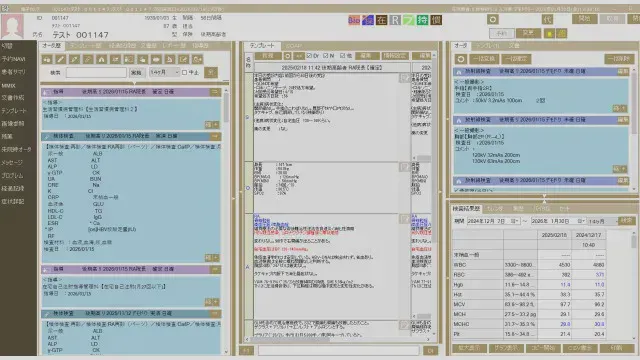Click the last icon in order history toolbar
The width and height of the screenshot is (640, 360).
[x=198, y=60]
